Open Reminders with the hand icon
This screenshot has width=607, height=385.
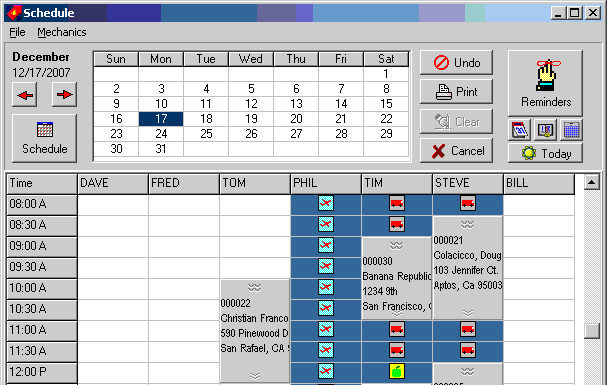545,83
